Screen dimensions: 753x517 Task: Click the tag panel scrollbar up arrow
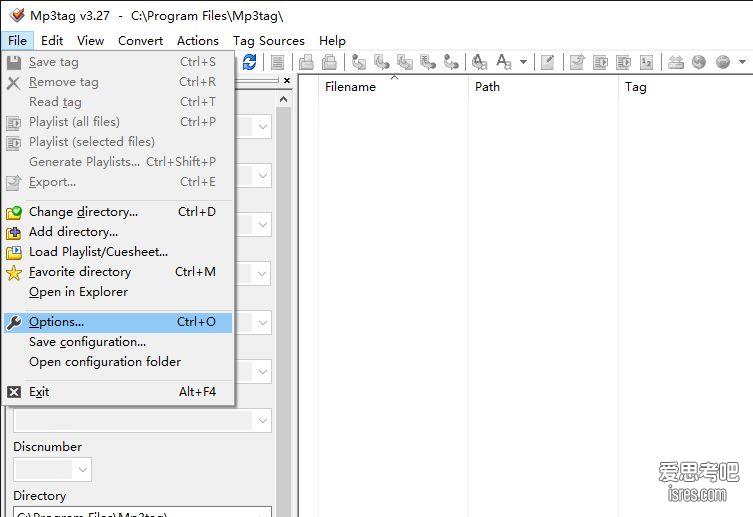click(x=283, y=99)
